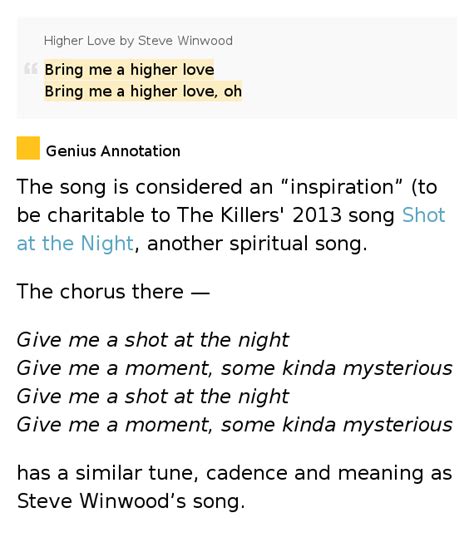Click "Steve Winwood's song." closing text
This screenshot has width=474, height=552.
pyautogui.click(x=131, y=501)
